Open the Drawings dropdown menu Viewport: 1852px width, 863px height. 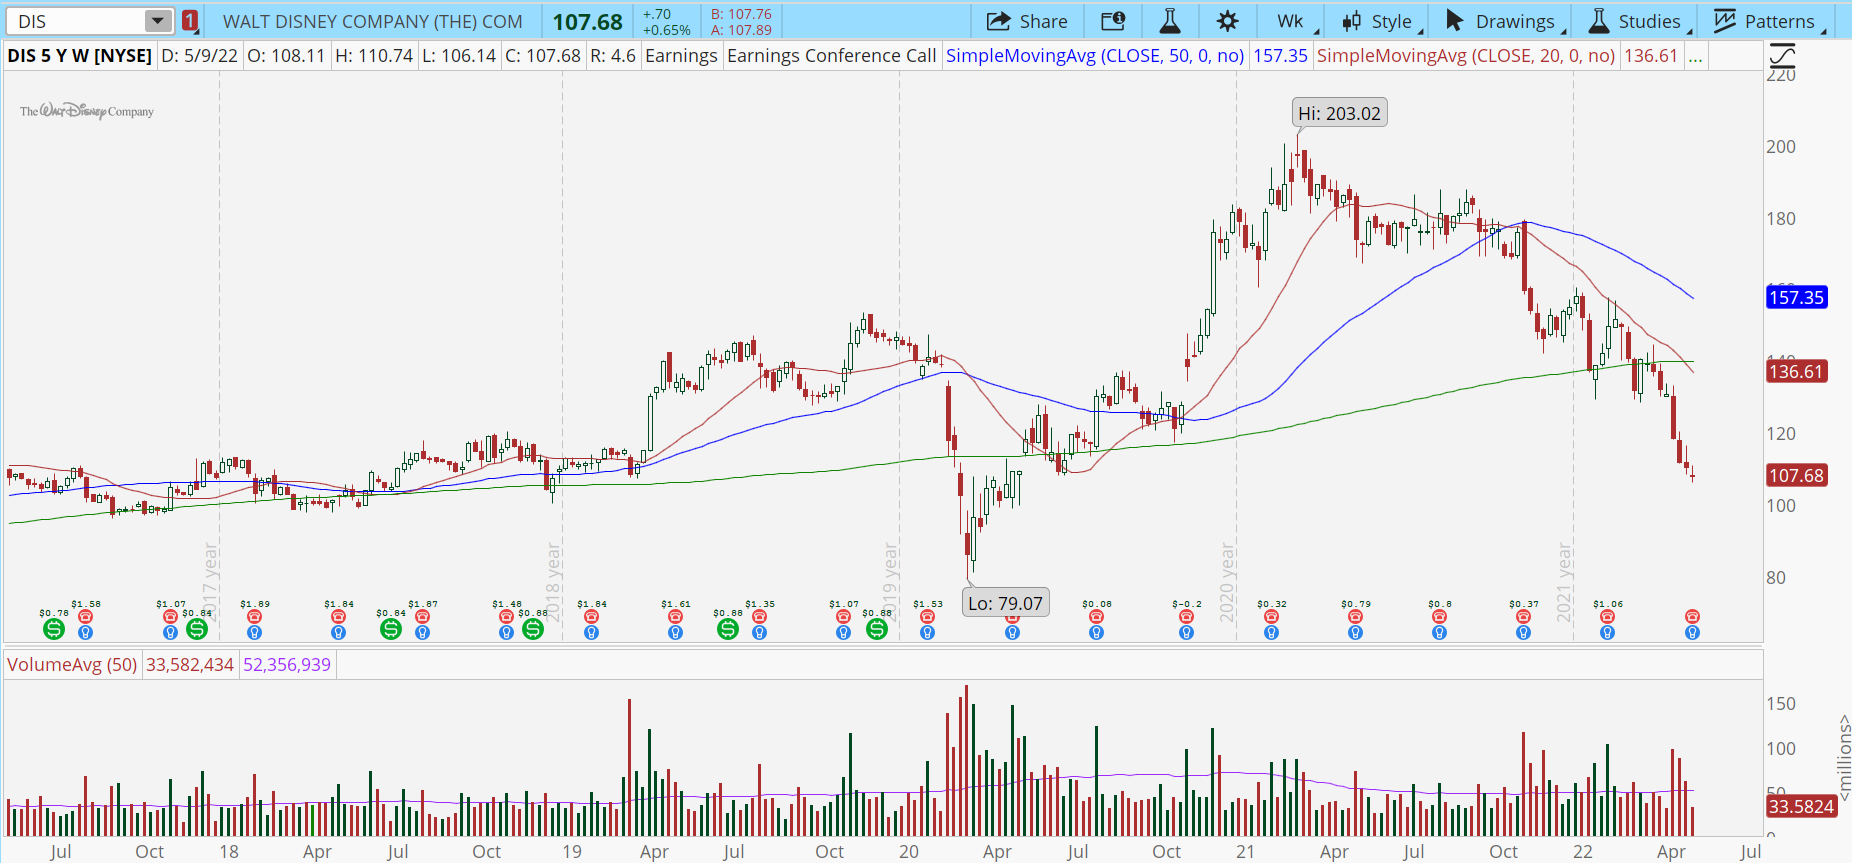tap(1504, 21)
